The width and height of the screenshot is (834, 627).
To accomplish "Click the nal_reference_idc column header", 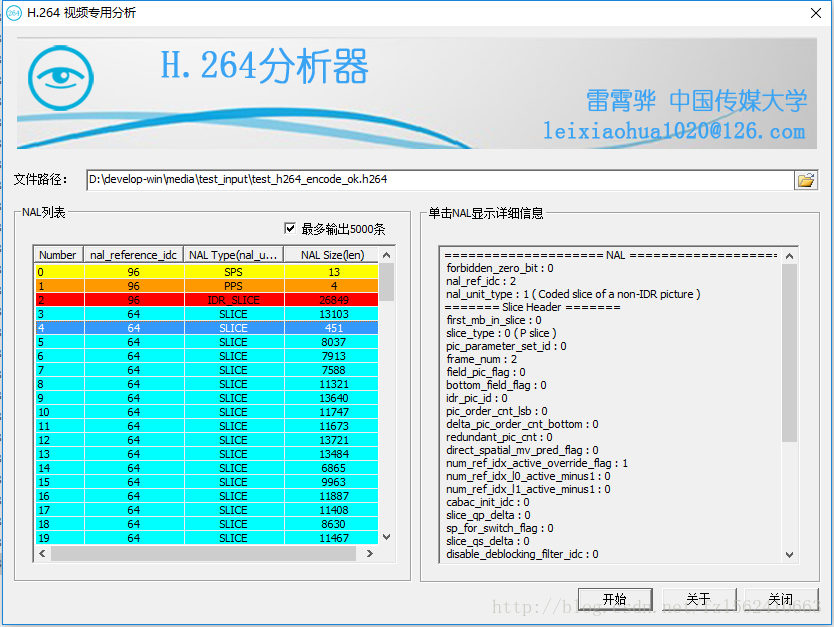I will click(134, 255).
